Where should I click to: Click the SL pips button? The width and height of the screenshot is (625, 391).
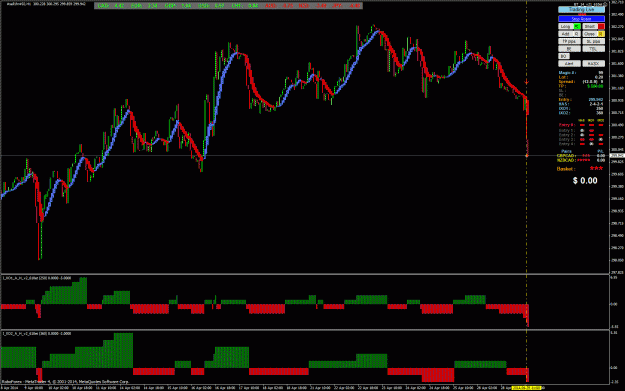tap(594, 41)
